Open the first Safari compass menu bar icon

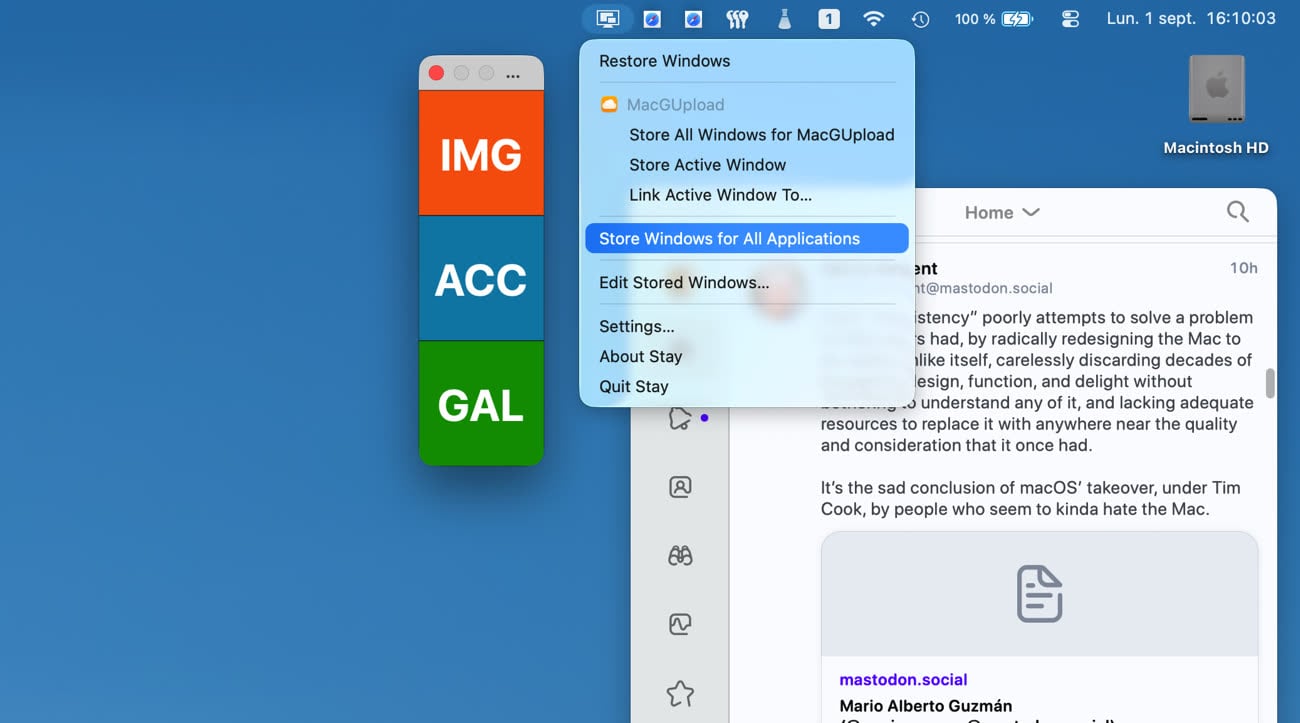[x=652, y=19]
